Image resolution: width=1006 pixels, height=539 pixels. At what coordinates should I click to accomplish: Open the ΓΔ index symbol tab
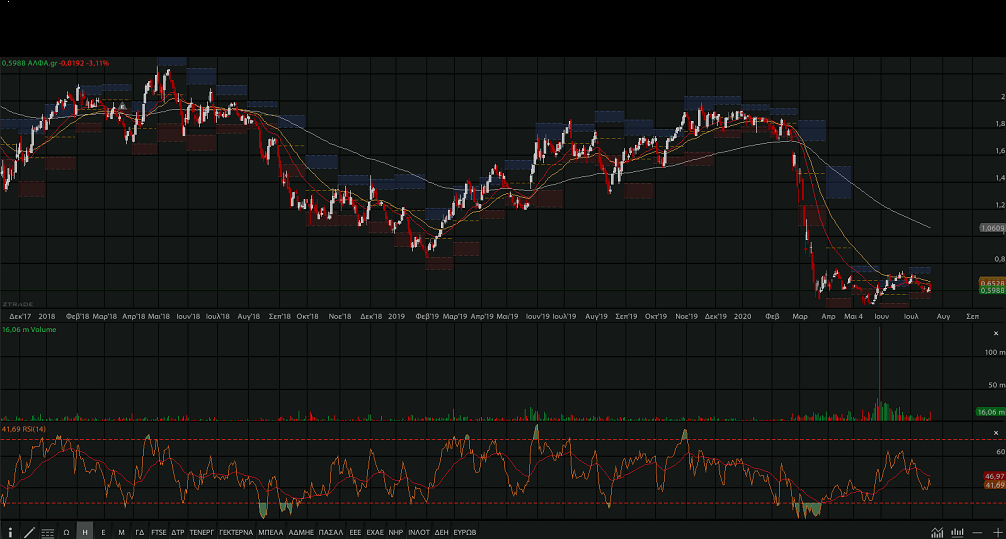140,532
